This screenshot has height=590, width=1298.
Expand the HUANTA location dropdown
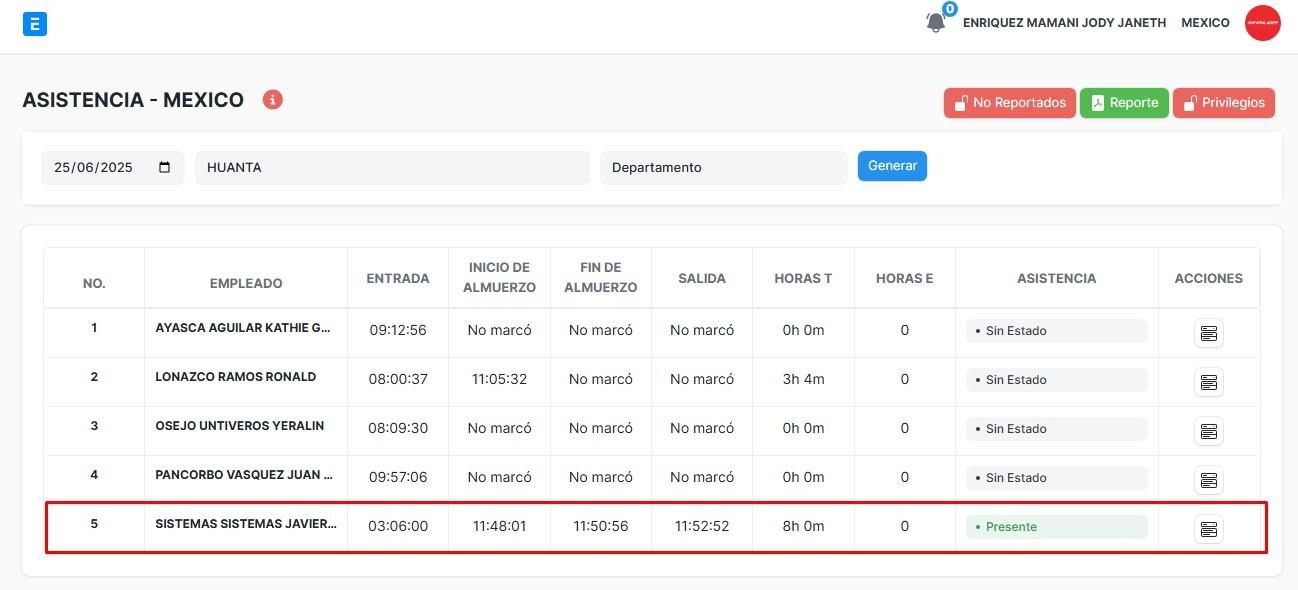click(x=392, y=168)
